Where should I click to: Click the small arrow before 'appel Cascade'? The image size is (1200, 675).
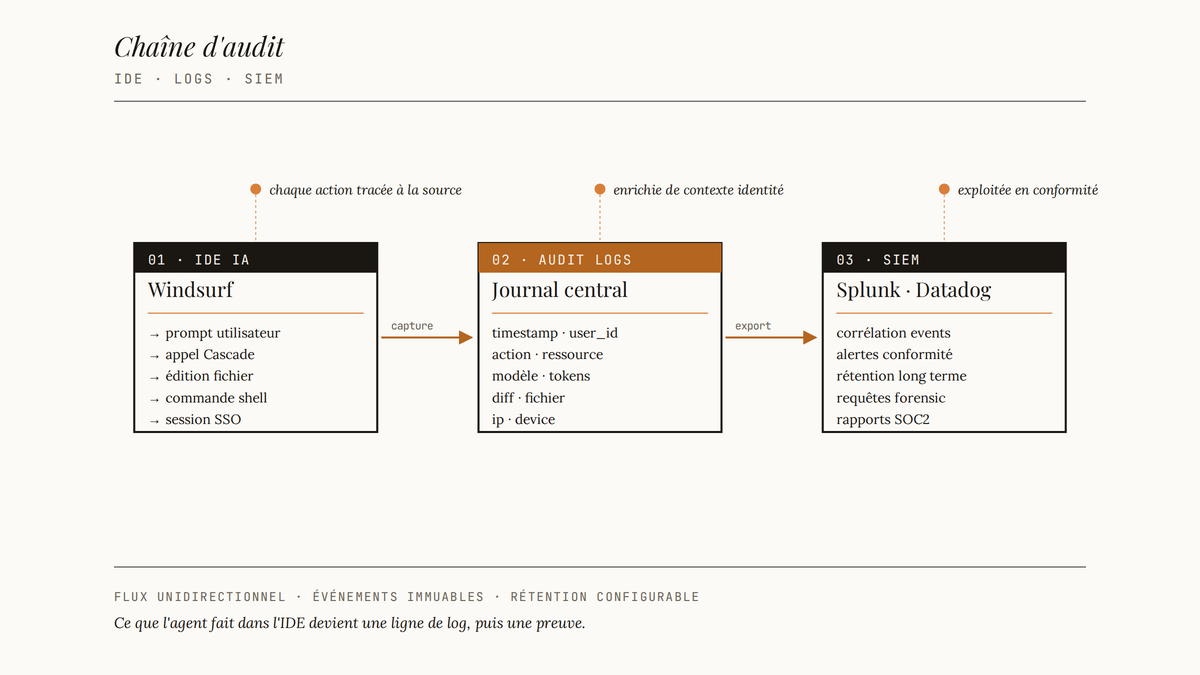154,356
